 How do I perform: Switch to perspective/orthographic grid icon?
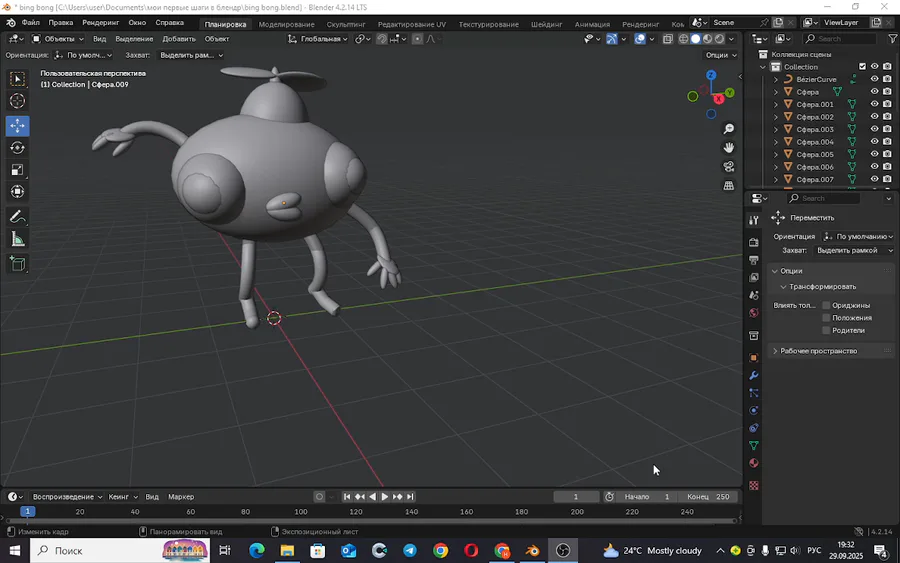(729, 185)
